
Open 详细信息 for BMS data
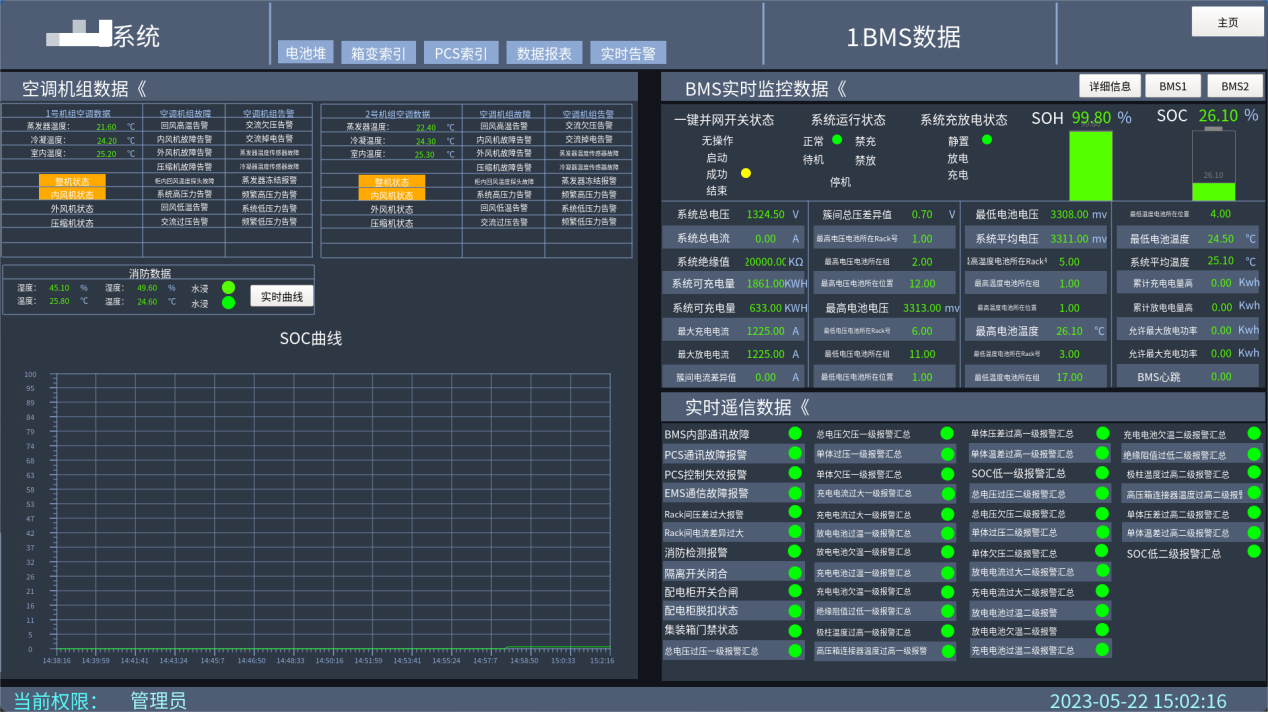(x=1109, y=86)
